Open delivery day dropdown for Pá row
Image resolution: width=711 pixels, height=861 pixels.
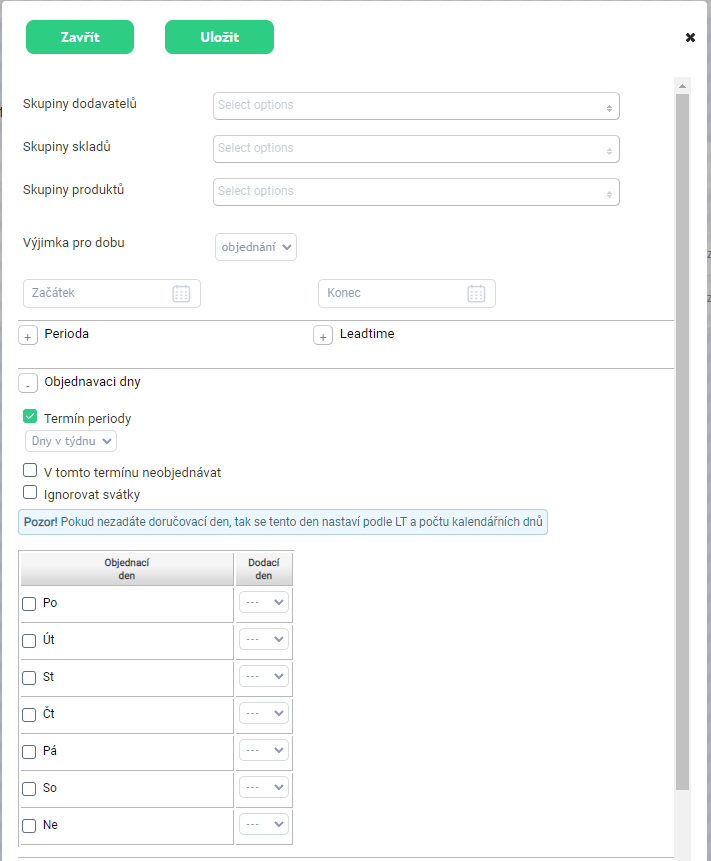(265, 750)
